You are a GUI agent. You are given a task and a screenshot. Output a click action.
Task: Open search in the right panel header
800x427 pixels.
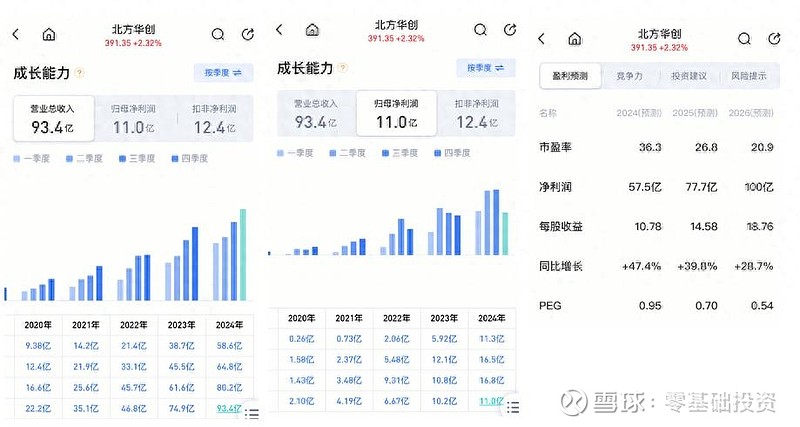coord(744,39)
